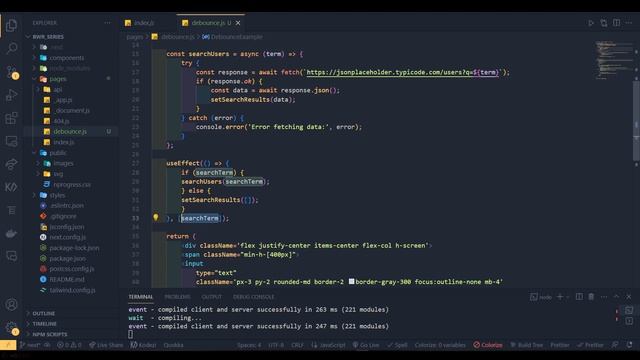Expand the OUTLINE section
Image resolution: width=640 pixels, height=360 pixels.
pos(44,313)
